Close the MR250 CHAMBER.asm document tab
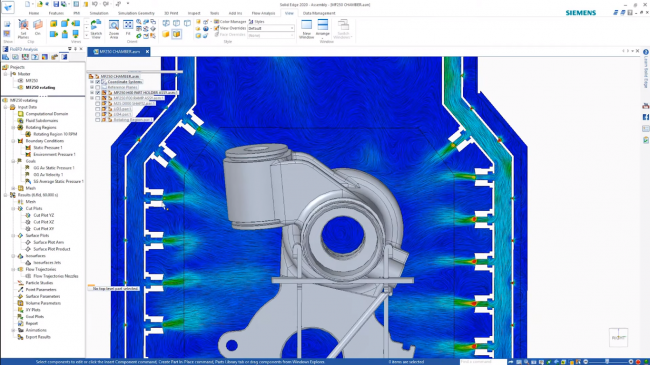The height and width of the screenshot is (365, 650). pyautogui.click(x=147, y=52)
